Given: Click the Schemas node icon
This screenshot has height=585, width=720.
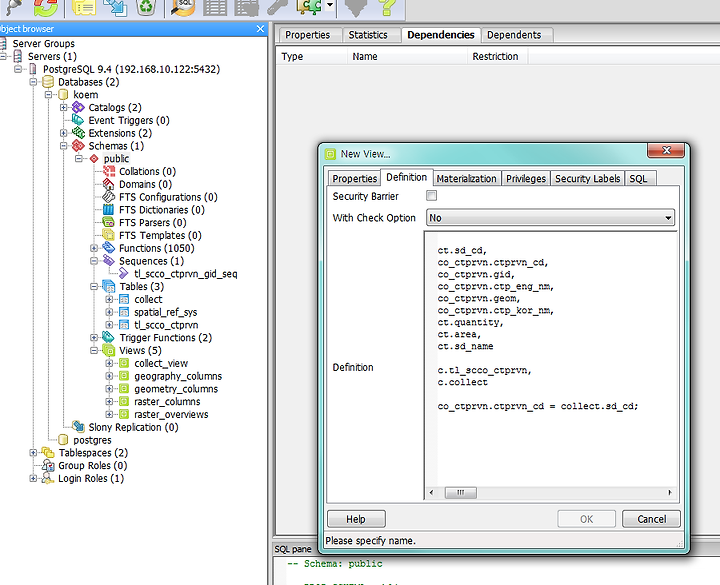Looking at the screenshot, I should 78,146.
